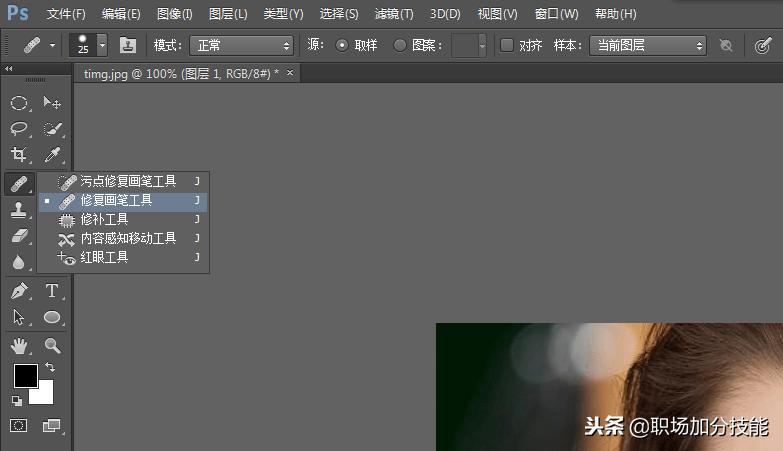This screenshot has width=783, height=451.
Task: Enable the 对齐 checkbox
Action: coord(507,45)
